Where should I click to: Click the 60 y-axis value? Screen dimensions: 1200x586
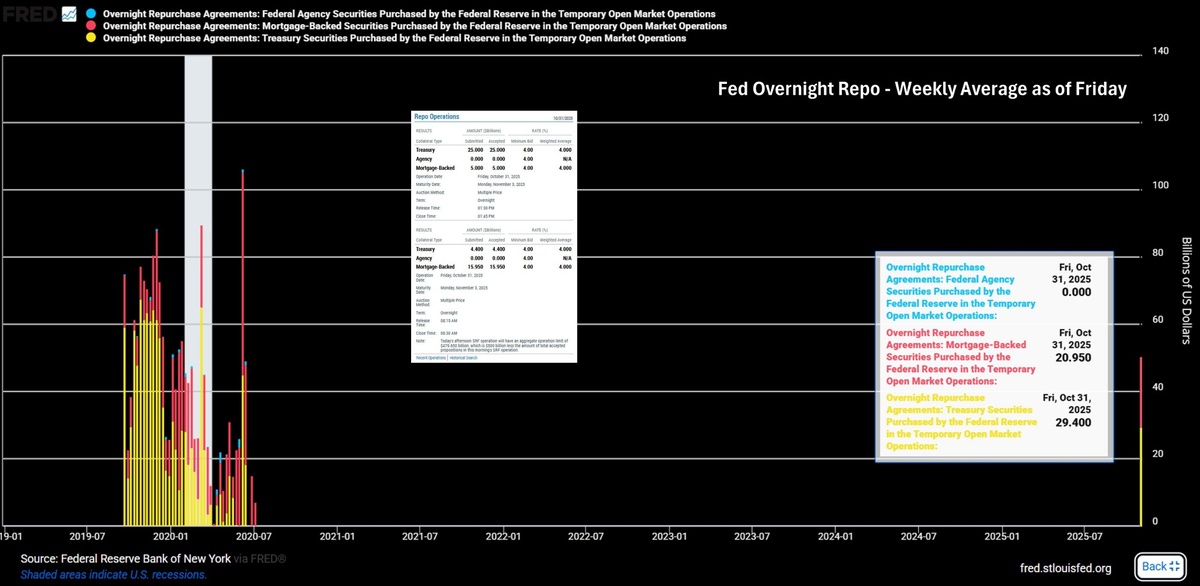point(1159,319)
